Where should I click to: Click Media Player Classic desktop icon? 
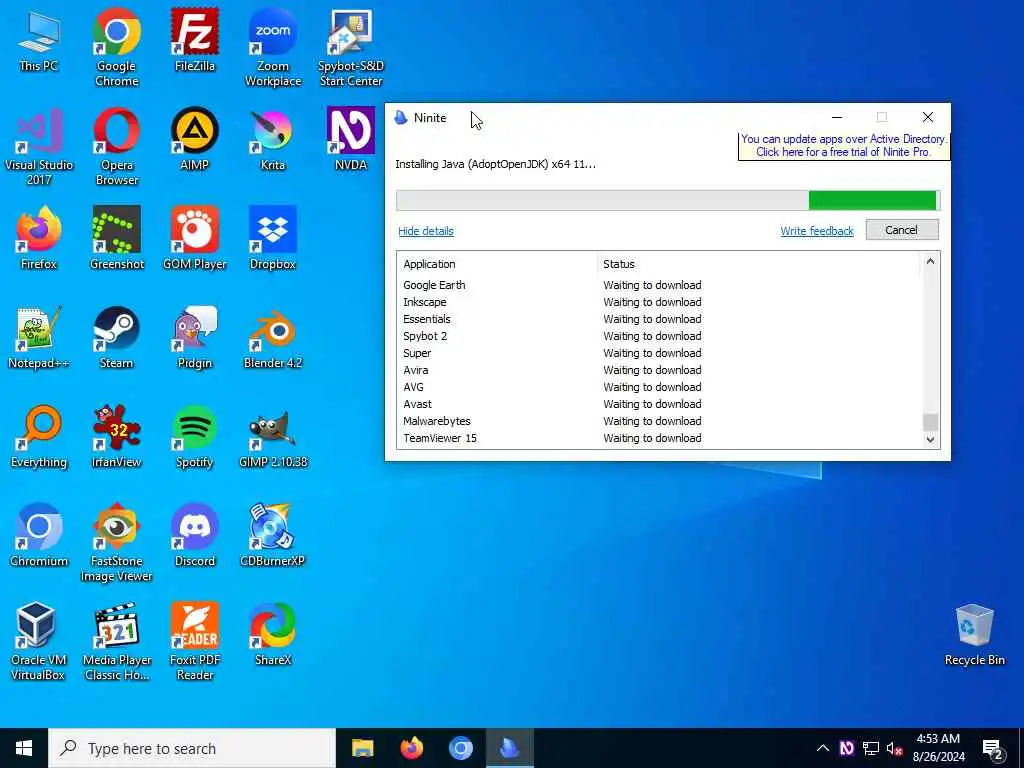116,641
